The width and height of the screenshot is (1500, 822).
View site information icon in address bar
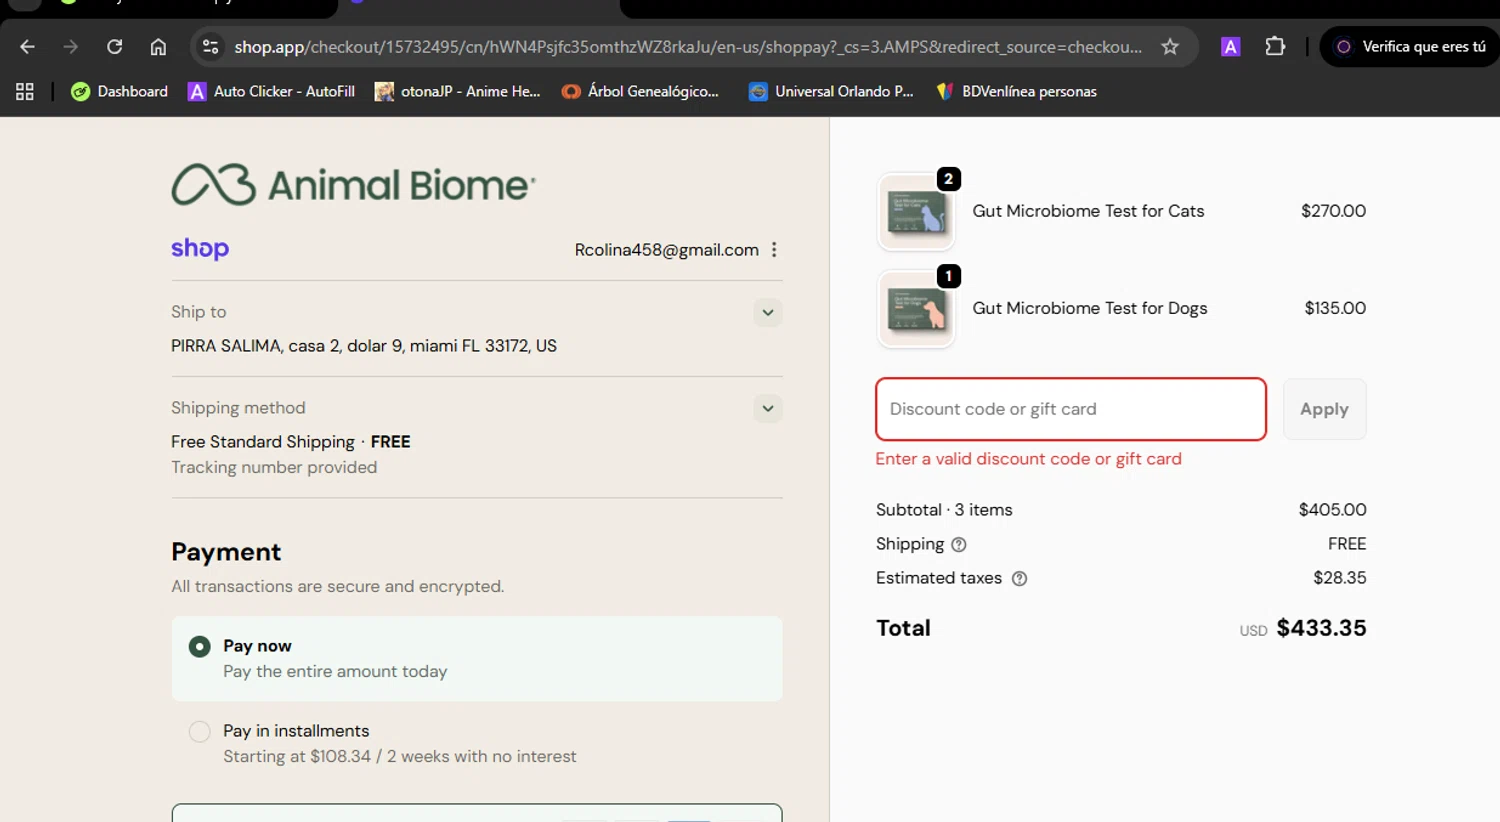coord(210,47)
